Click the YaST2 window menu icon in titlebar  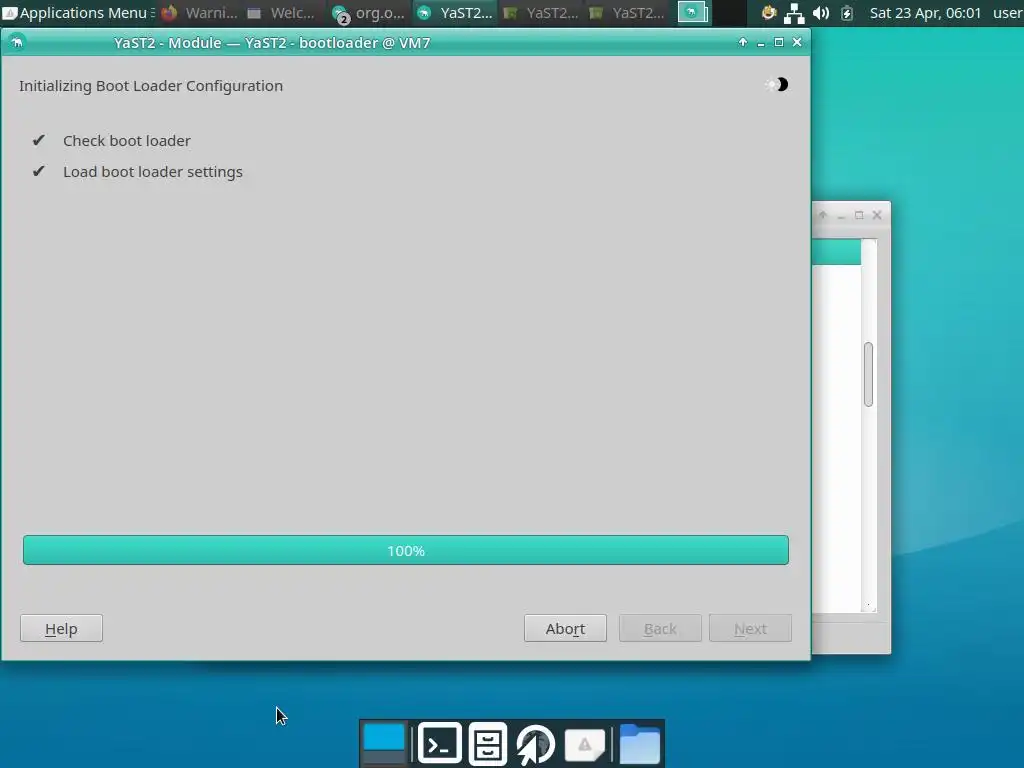click(x=17, y=42)
